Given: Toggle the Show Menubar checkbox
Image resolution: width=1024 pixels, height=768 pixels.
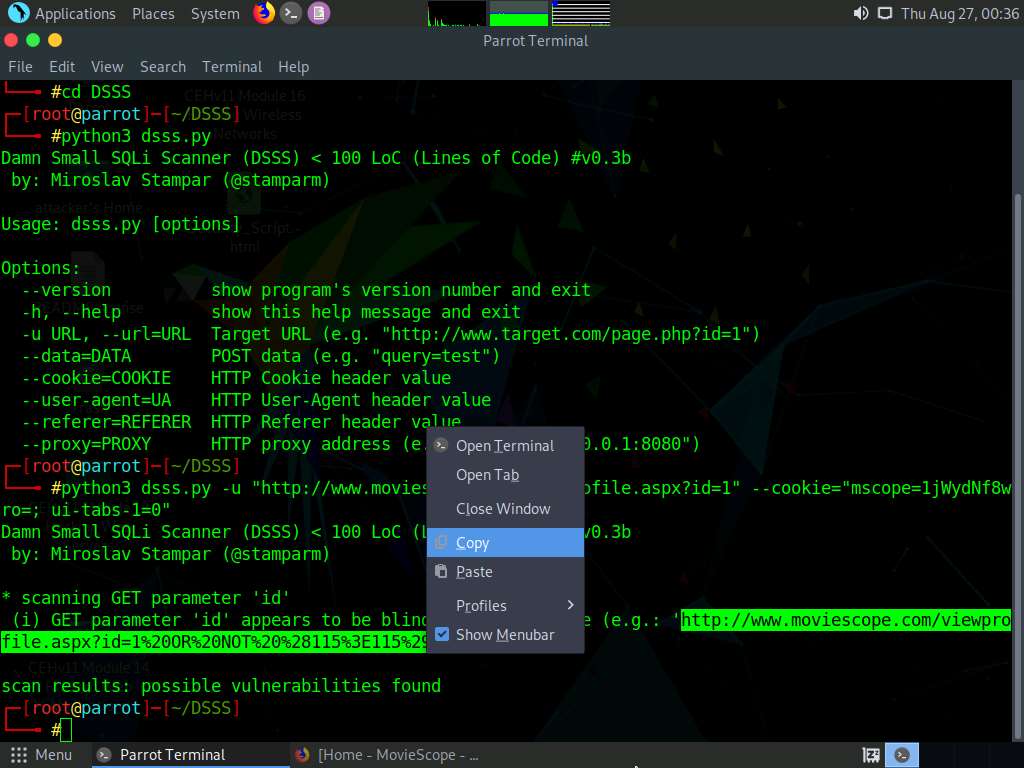Looking at the screenshot, I should click(x=442, y=633).
